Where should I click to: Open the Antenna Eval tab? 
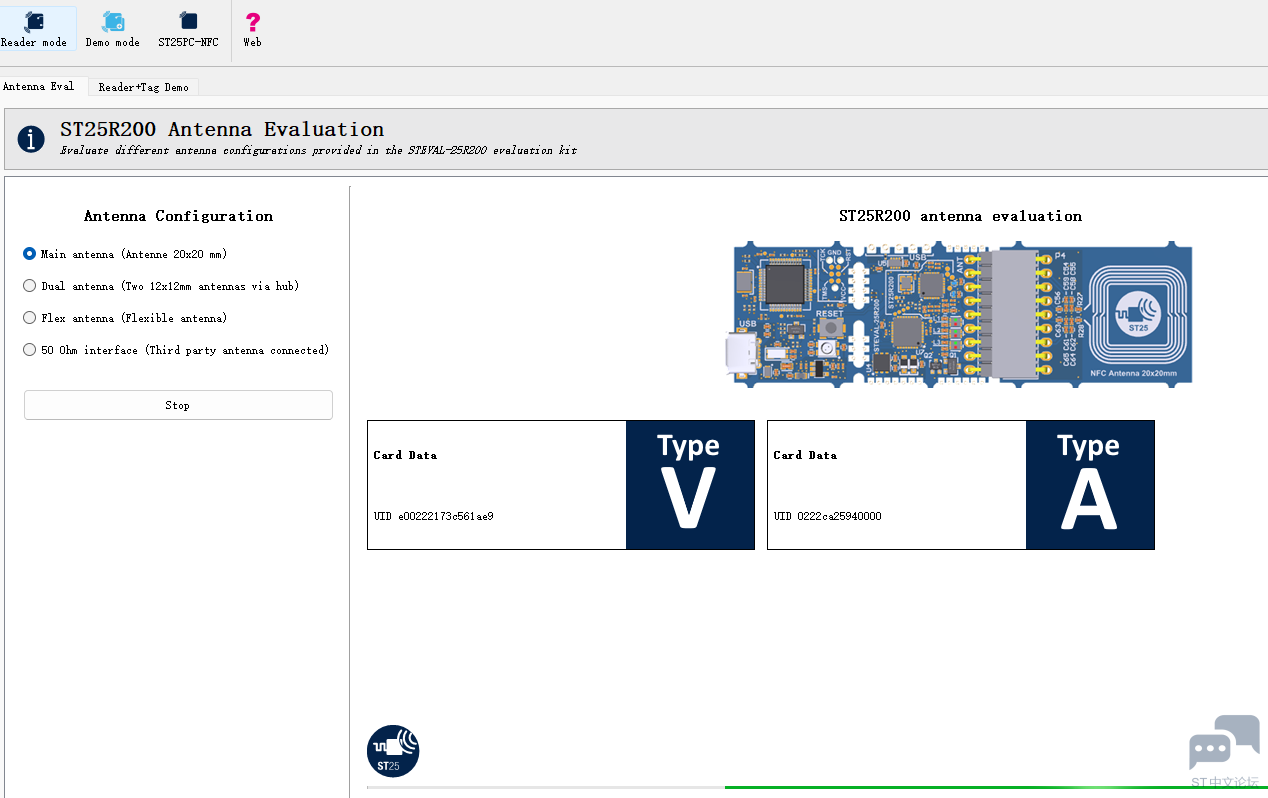point(39,86)
